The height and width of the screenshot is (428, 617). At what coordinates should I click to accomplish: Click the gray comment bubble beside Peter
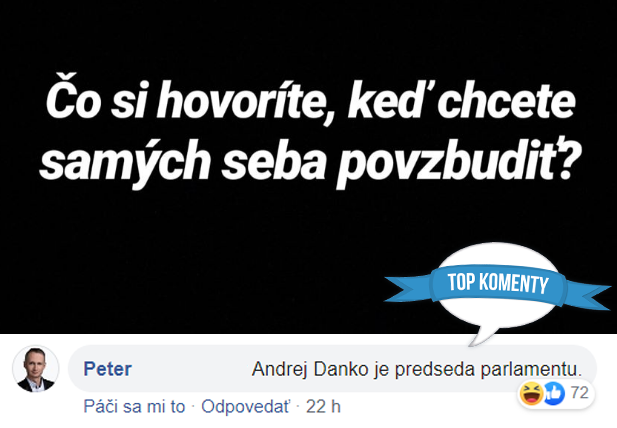tap(332, 369)
